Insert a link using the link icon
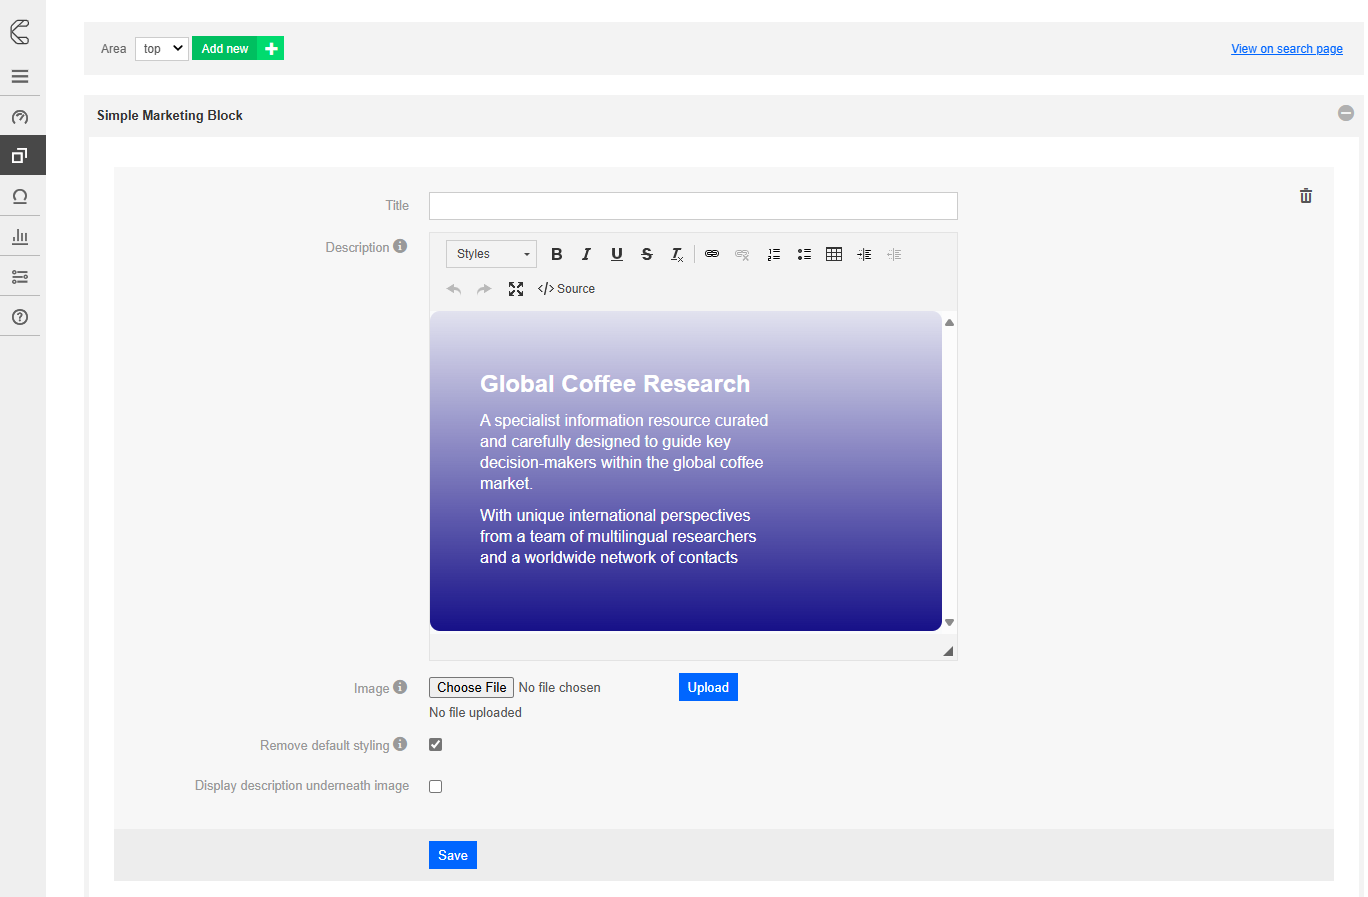This screenshot has height=897, width=1368. 712,254
